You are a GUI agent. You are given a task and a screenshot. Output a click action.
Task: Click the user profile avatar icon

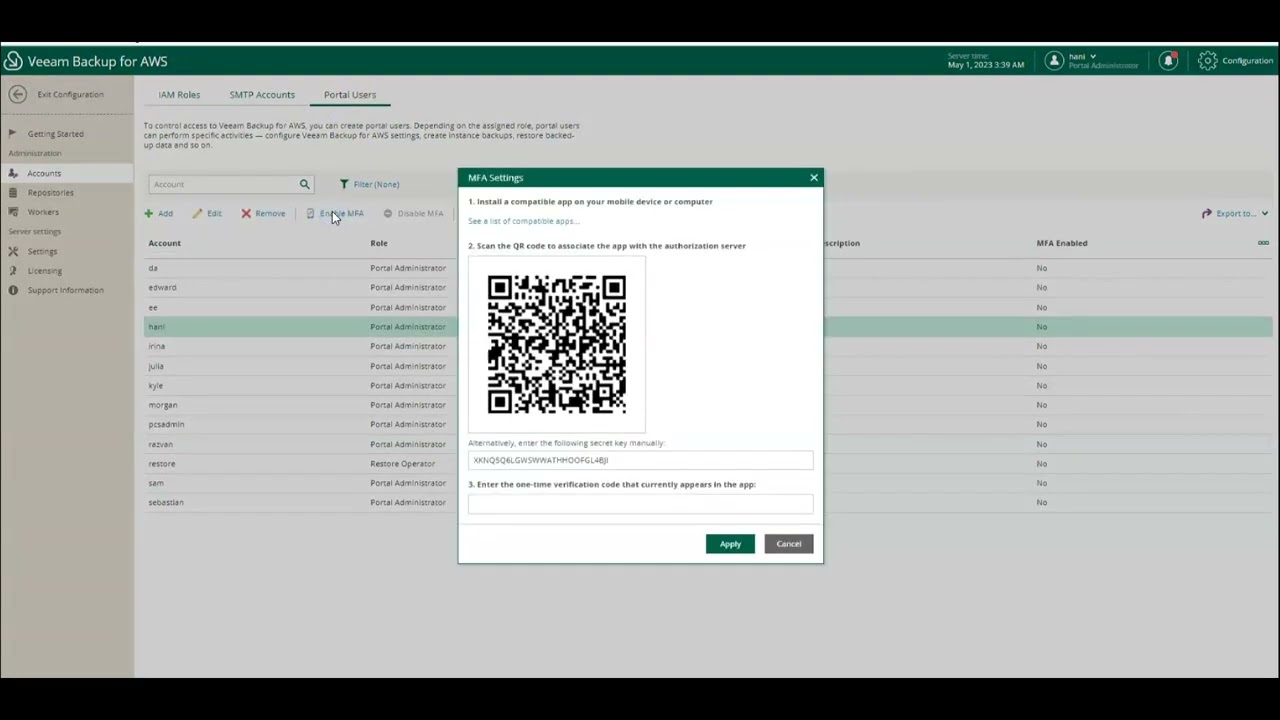1054,61
